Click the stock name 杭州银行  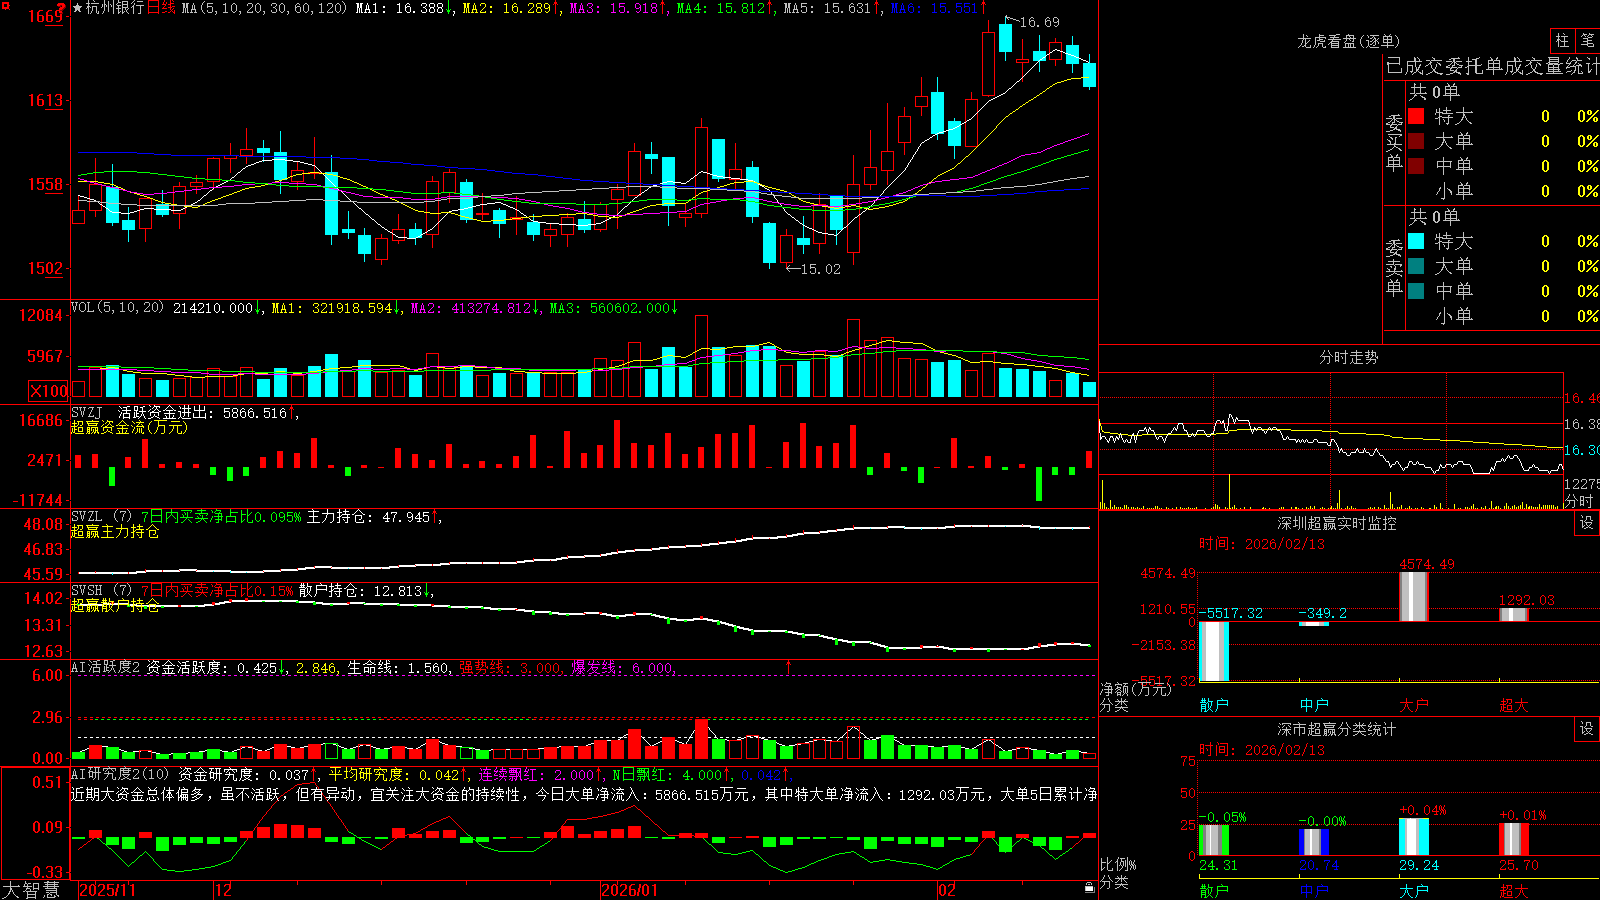115,8
